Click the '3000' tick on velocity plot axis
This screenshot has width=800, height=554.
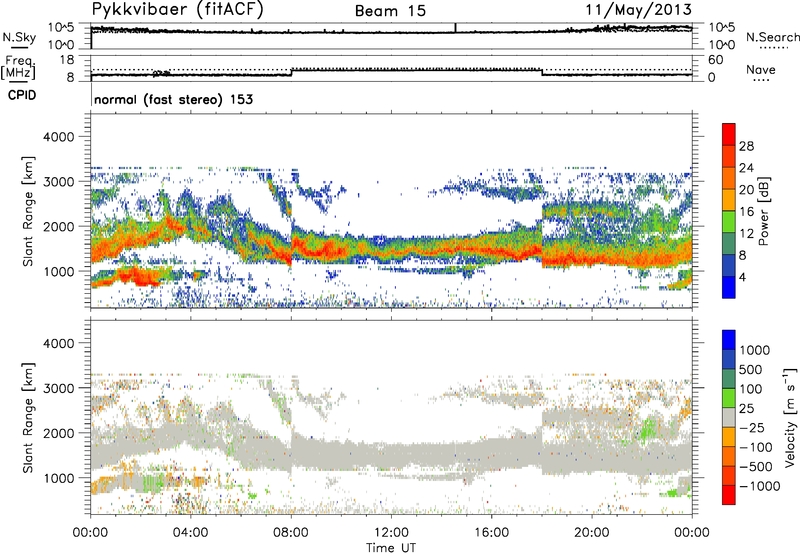tap(58, 388)
